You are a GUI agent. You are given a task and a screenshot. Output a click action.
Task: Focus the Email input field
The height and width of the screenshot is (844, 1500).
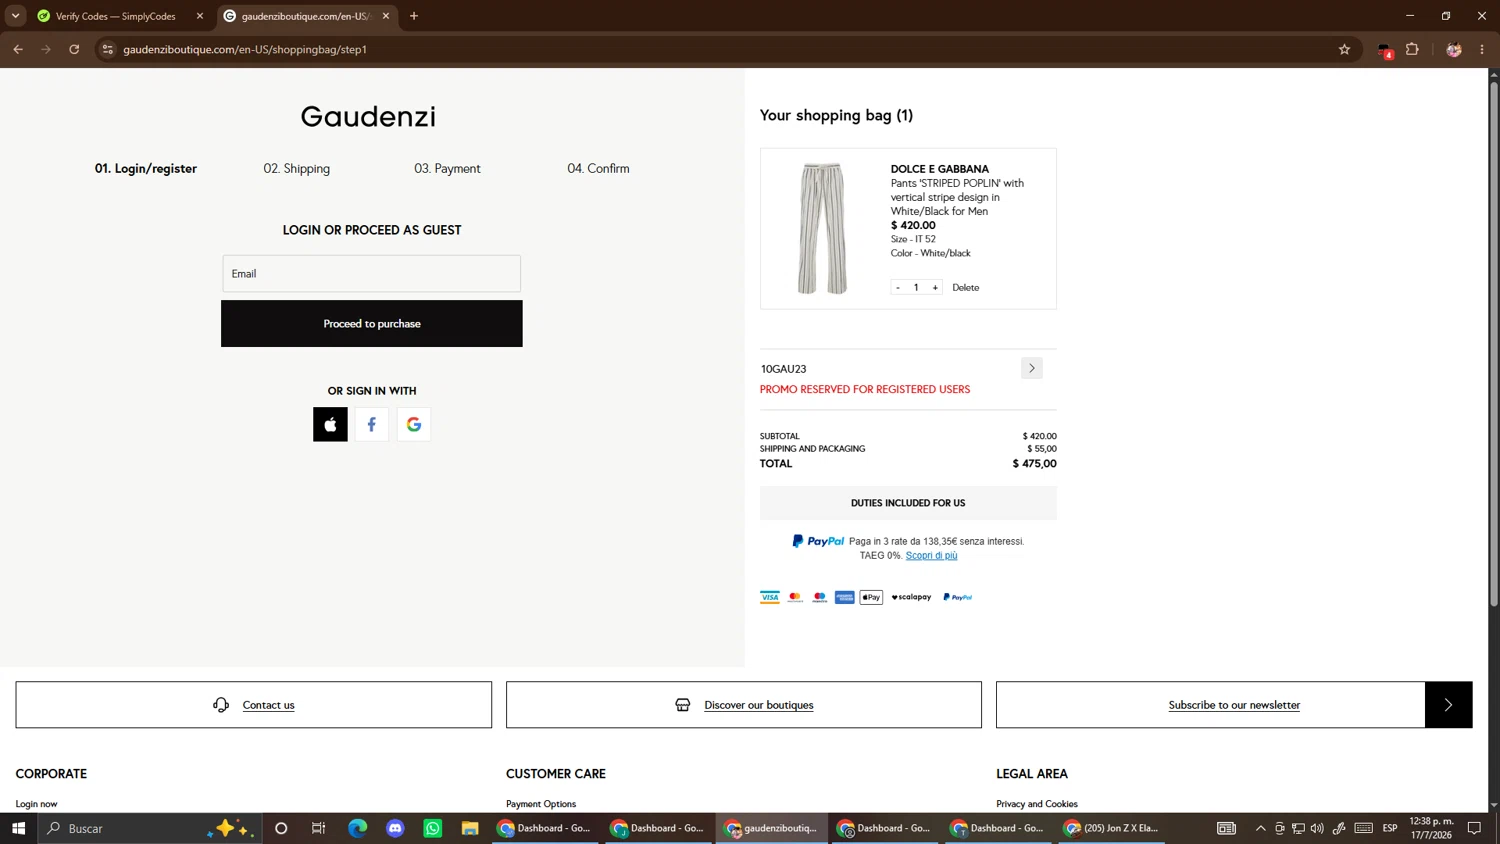pos(372,273)
